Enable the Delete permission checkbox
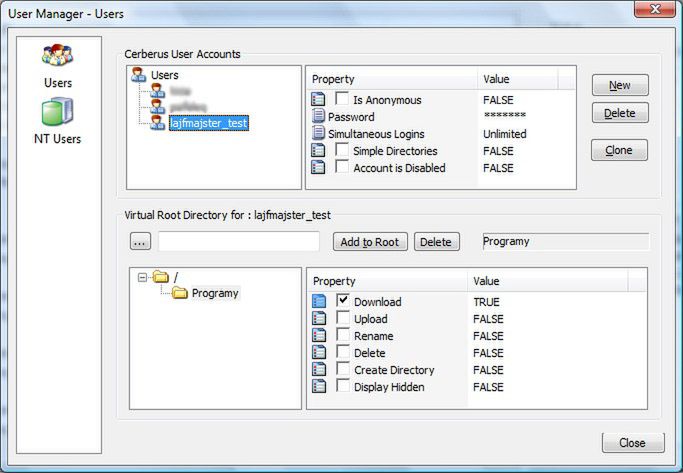The image size is (683, 473). pos(343,351)
